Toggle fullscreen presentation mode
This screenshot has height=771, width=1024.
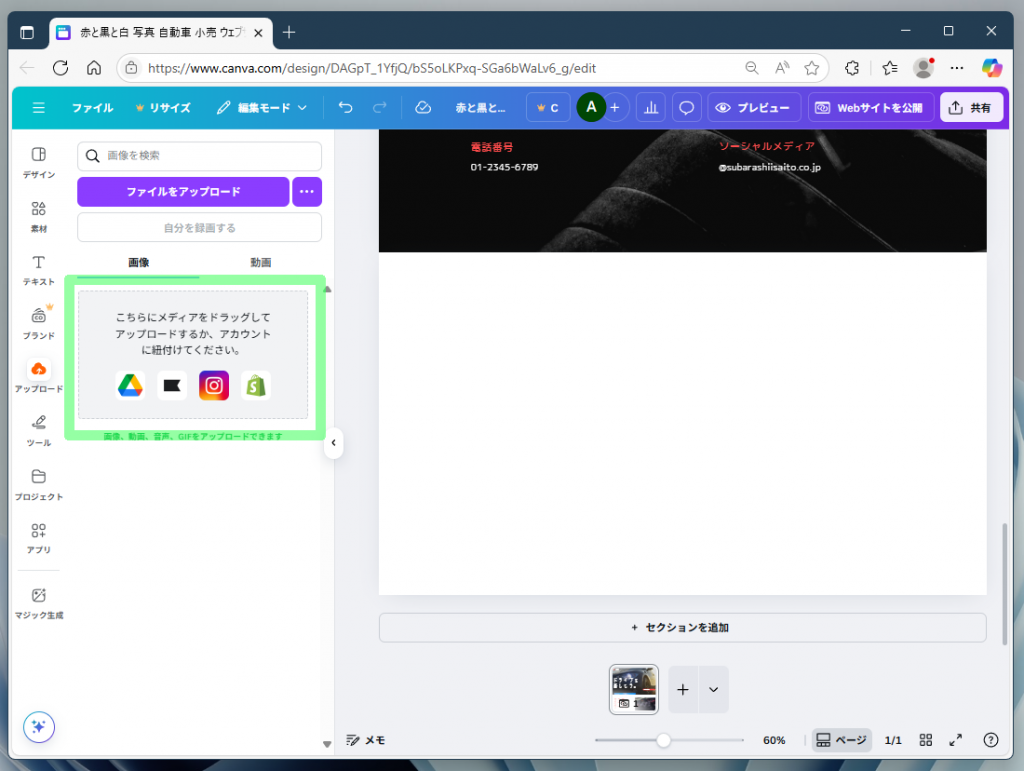click(956, 740)
